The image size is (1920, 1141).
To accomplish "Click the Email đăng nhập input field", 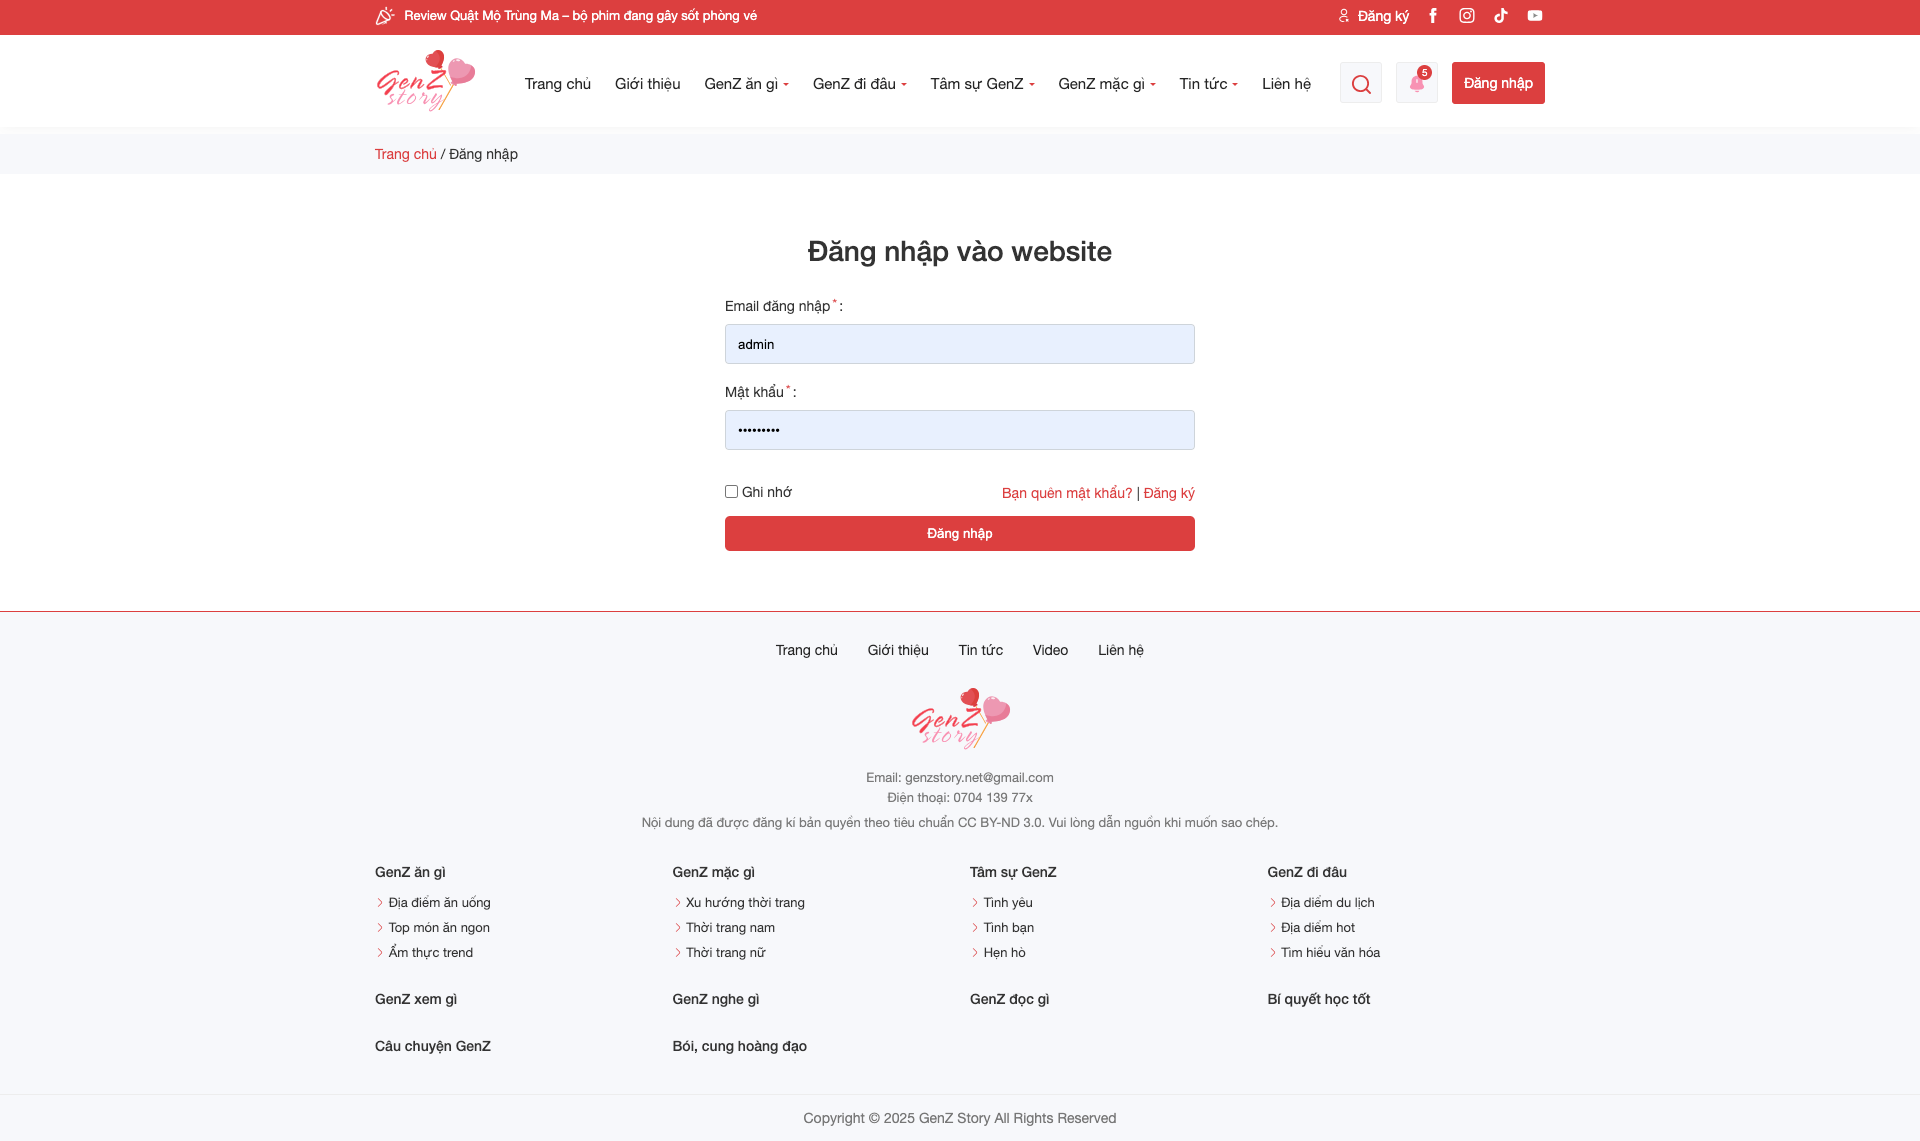I will click(959, 344).
